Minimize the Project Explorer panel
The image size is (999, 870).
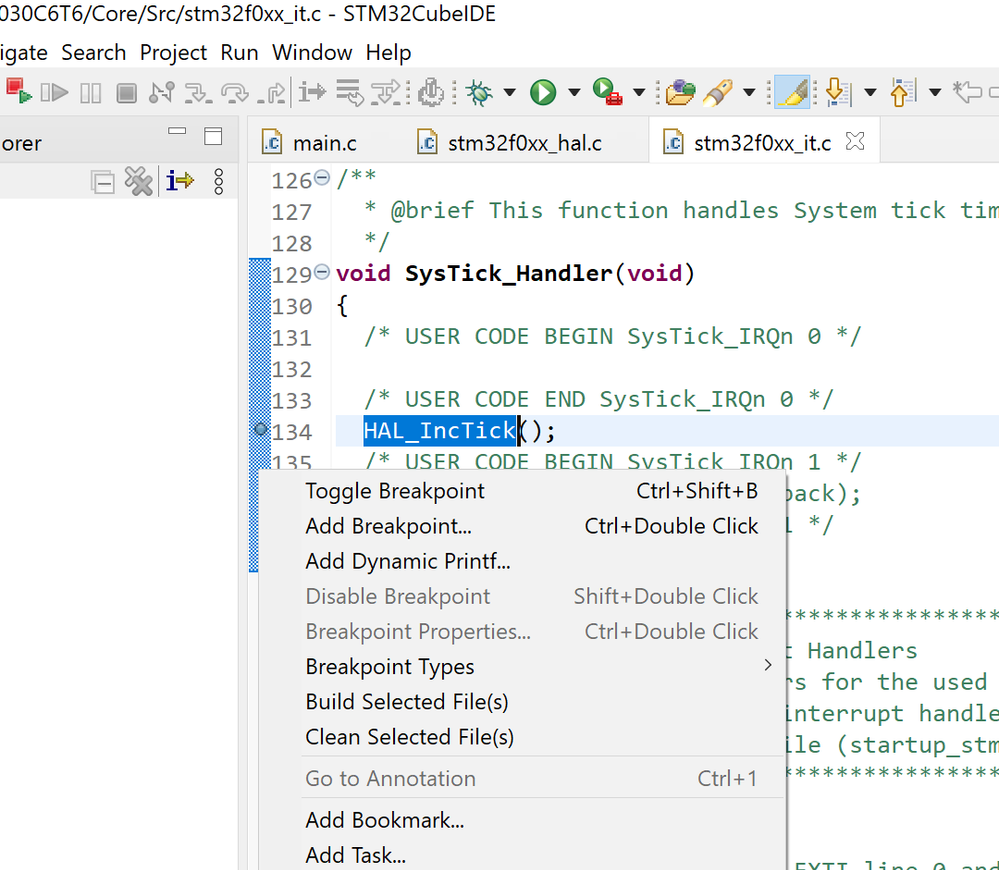coord(177,131)
